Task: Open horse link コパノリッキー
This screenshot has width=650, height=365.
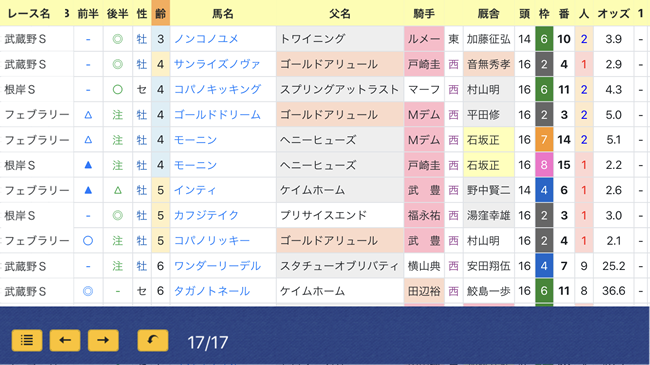Action: 212,241
